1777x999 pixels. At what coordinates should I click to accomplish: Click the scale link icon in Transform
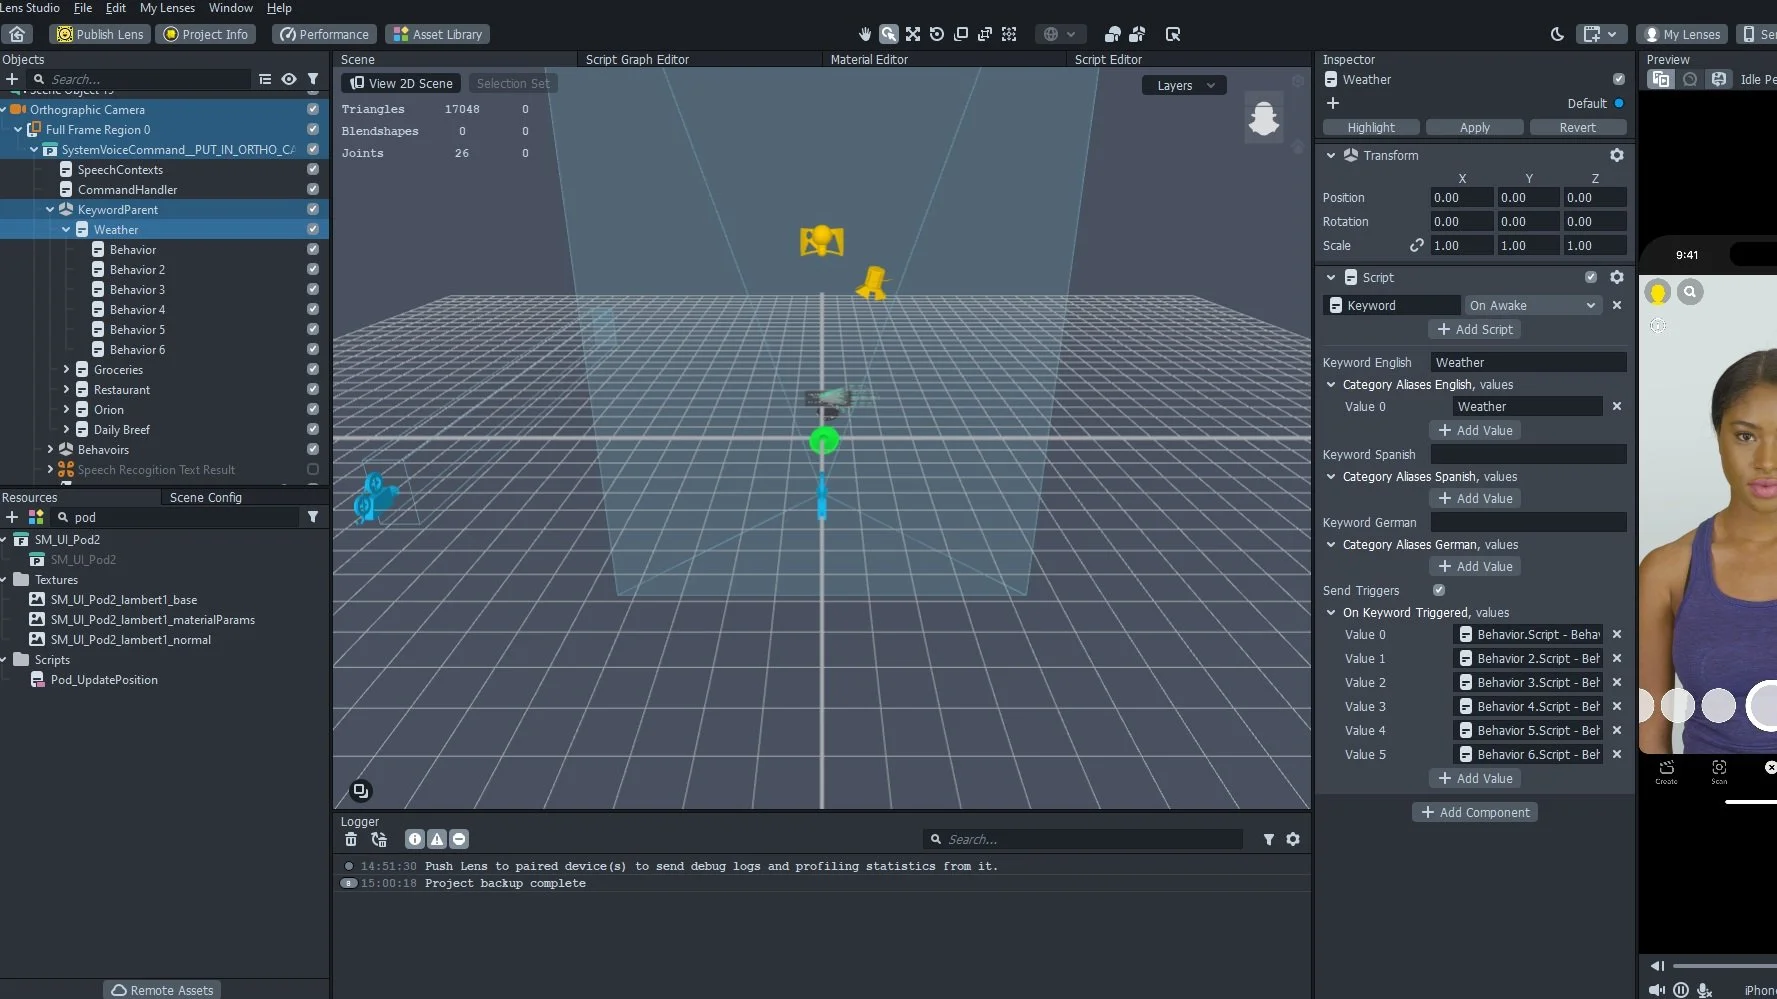(1416, 245)
